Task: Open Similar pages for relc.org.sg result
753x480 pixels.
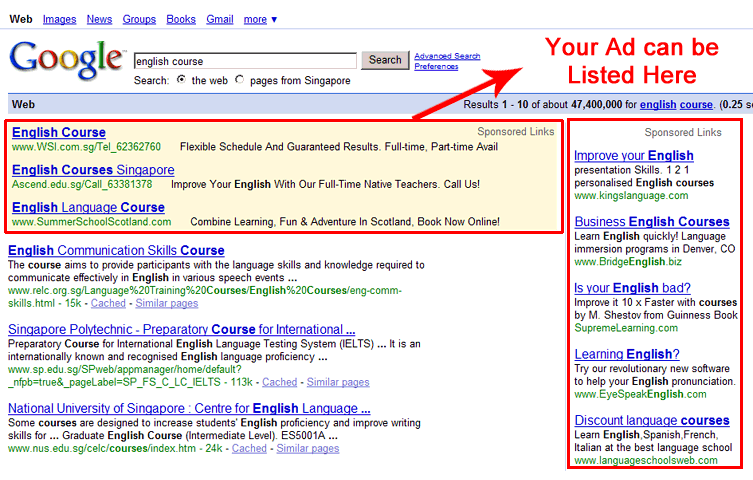Action: tap(167, 303)
